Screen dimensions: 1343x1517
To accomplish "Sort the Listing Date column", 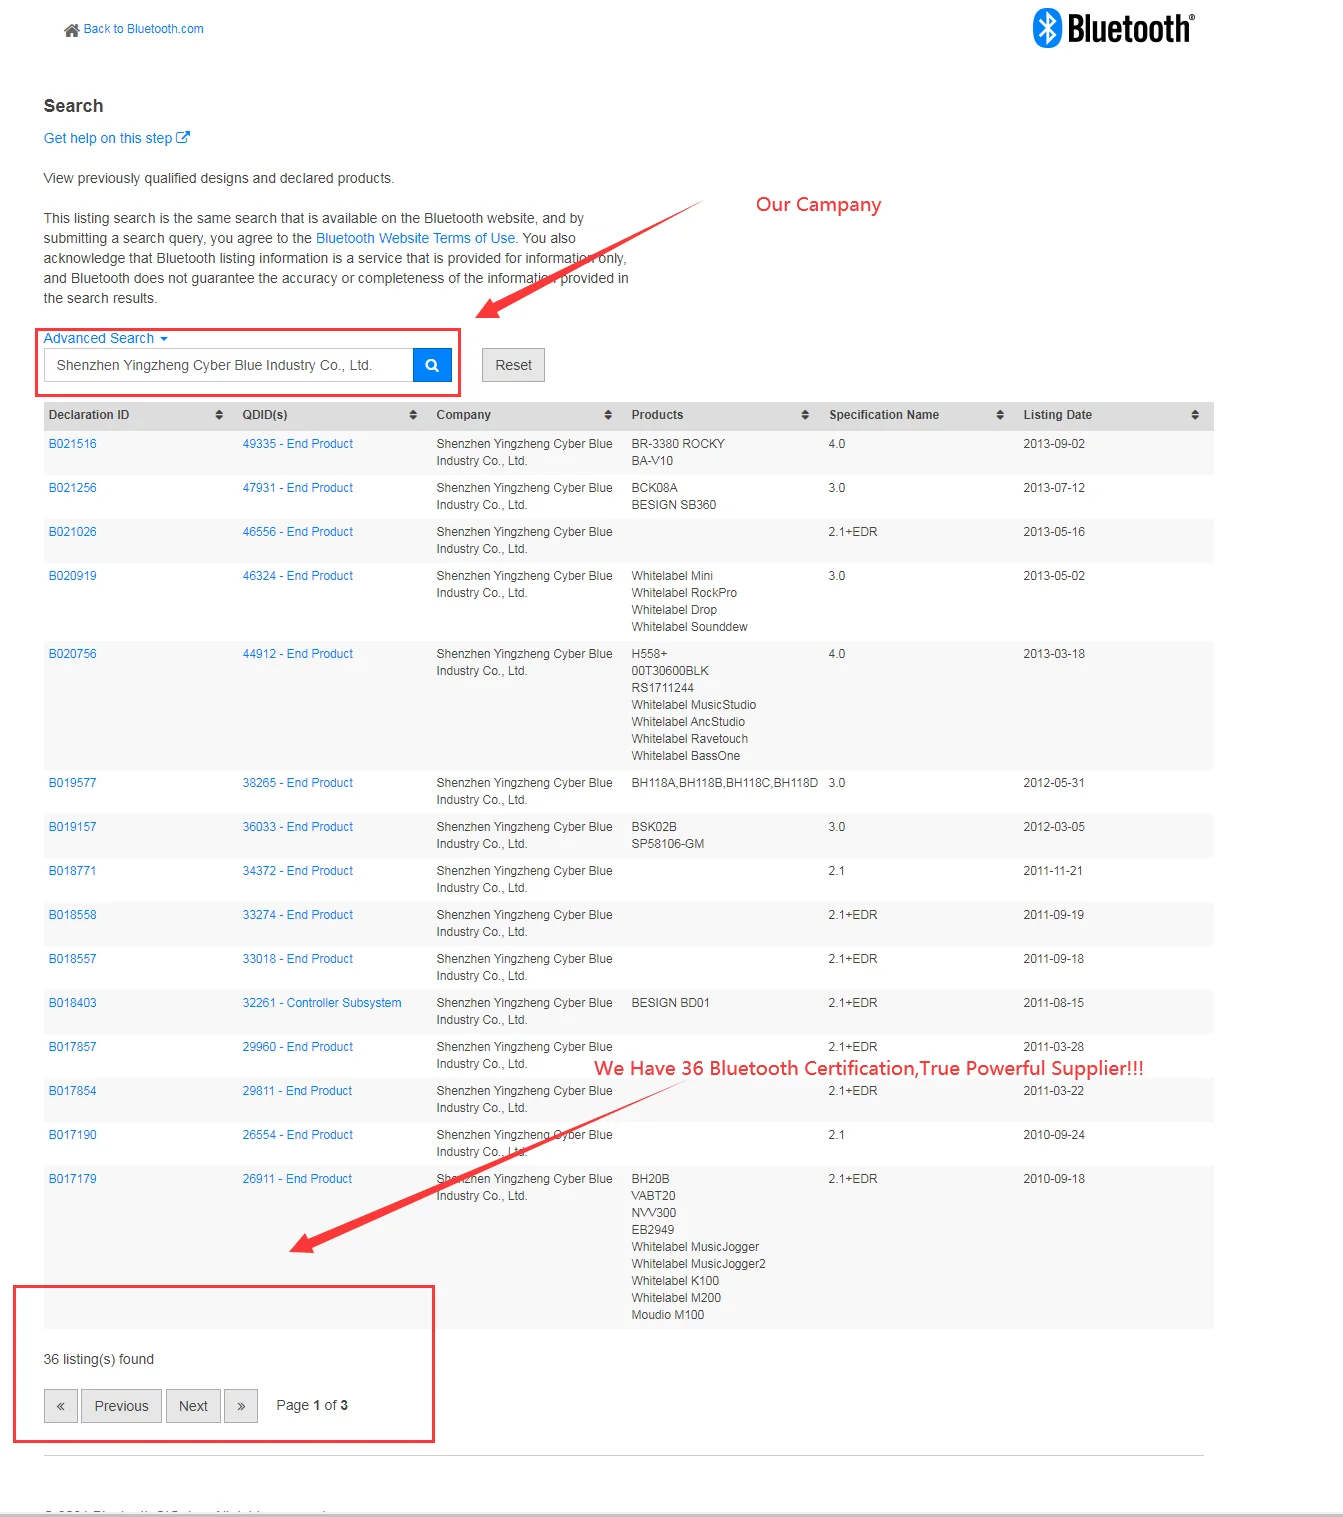I will (1195, 415).
